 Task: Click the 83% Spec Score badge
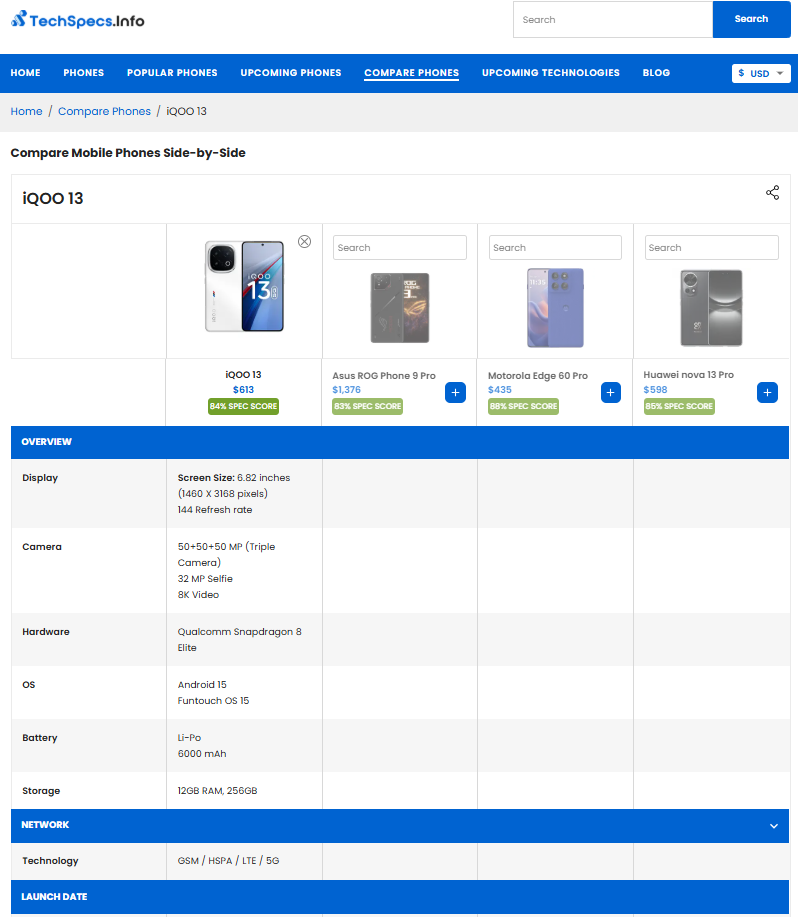pos(368,406)
